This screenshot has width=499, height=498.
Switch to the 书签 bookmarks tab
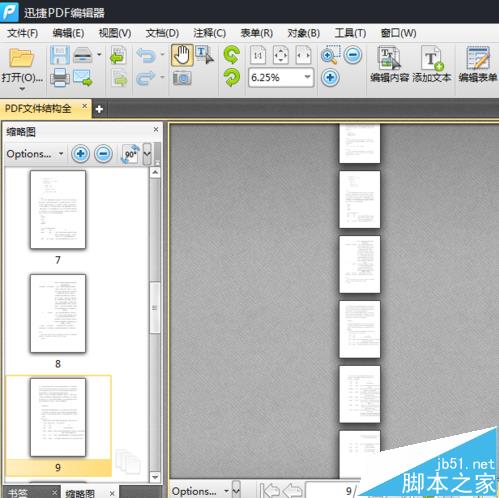click(18, 493)
